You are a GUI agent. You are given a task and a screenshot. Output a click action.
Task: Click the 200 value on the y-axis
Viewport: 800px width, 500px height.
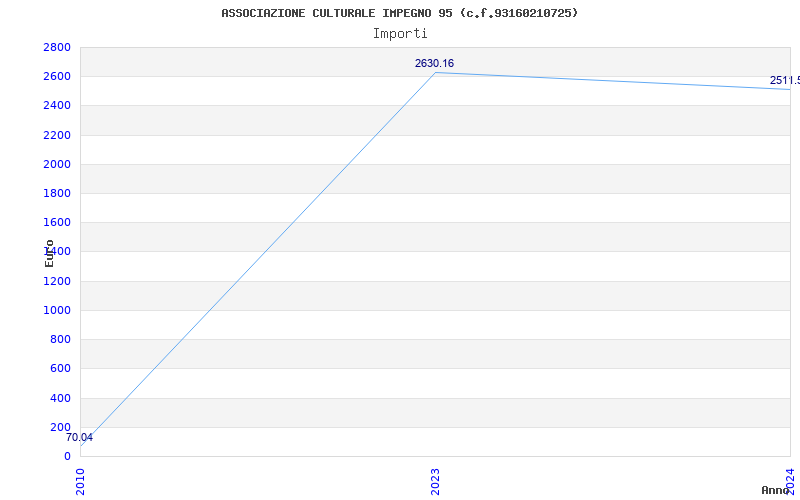tap(60, 427)
